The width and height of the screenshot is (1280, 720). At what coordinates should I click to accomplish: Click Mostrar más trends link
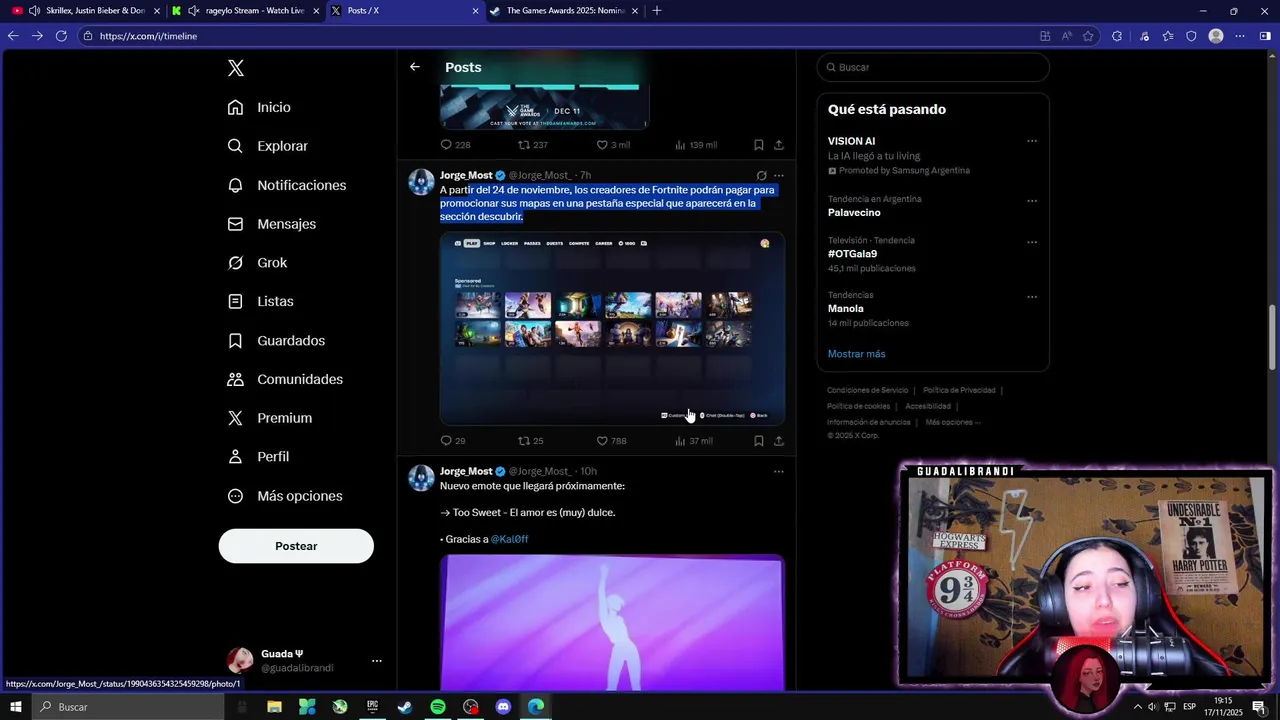tap(856, 354)
